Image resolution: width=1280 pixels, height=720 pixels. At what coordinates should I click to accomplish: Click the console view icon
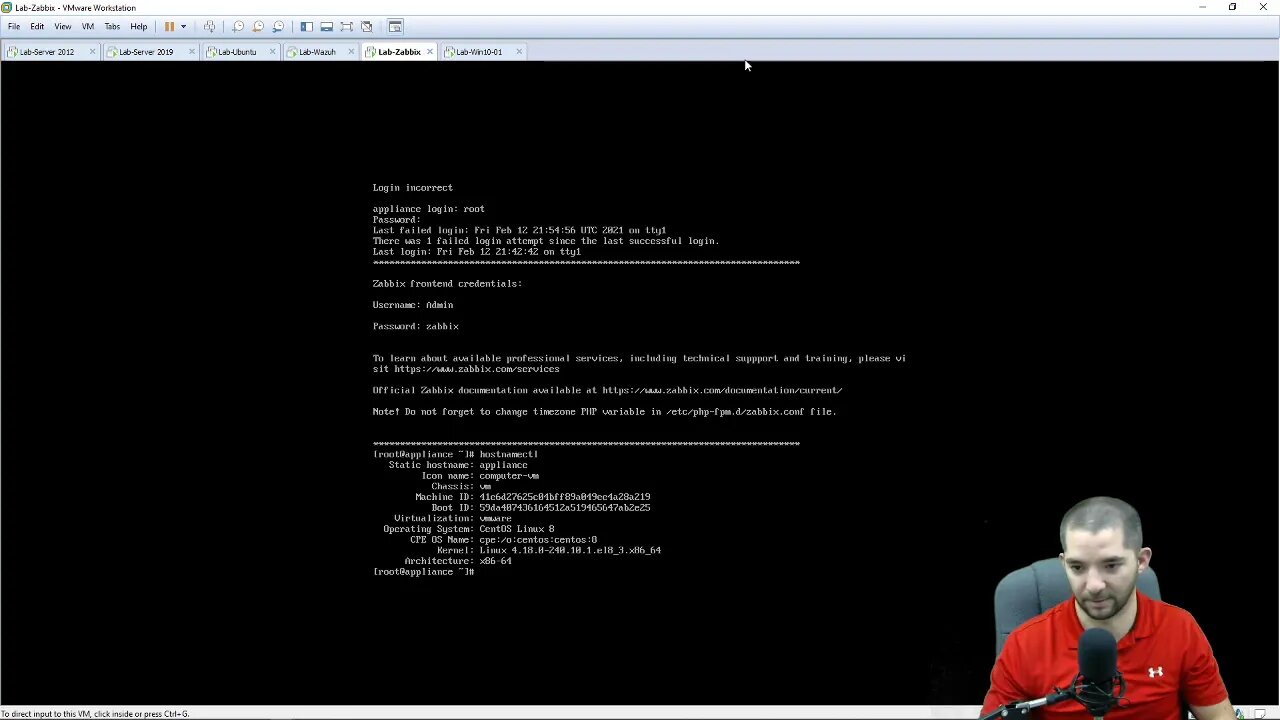(395, 27)
